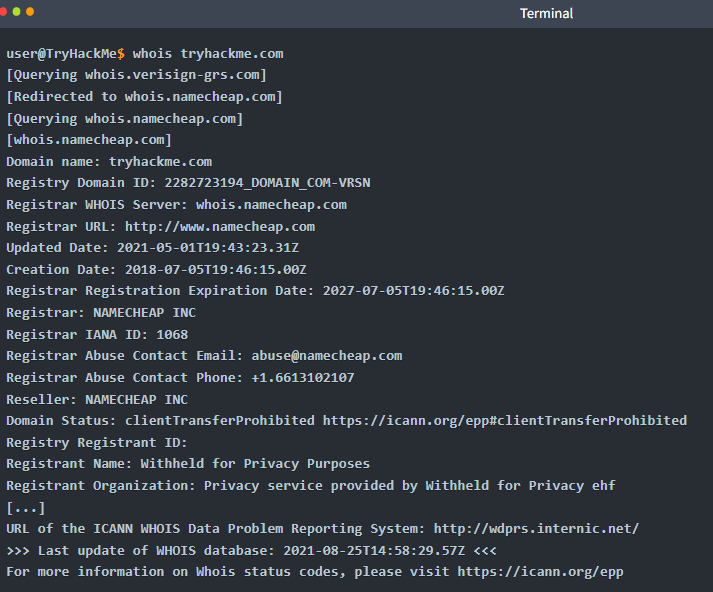Image resolution: width=713 pixels, height=592 pixels.
Task: Click the Registrar IANA ID 1068
Action: (x=172, y=335)
